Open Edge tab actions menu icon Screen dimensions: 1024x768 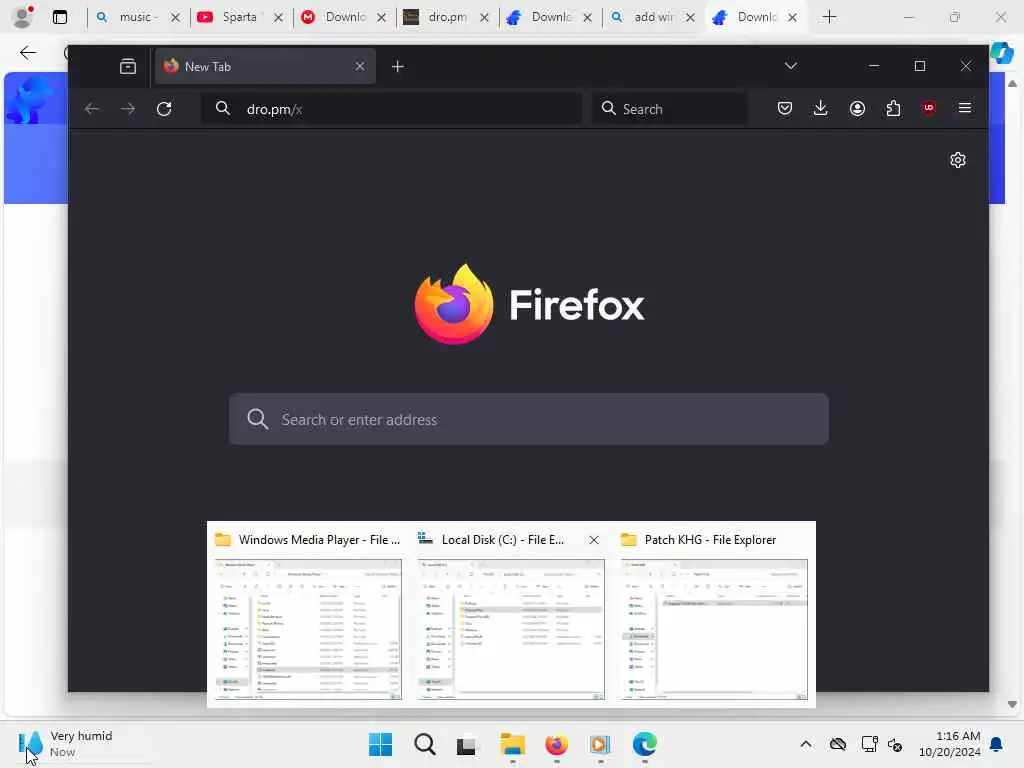click(x=59, y=18)
